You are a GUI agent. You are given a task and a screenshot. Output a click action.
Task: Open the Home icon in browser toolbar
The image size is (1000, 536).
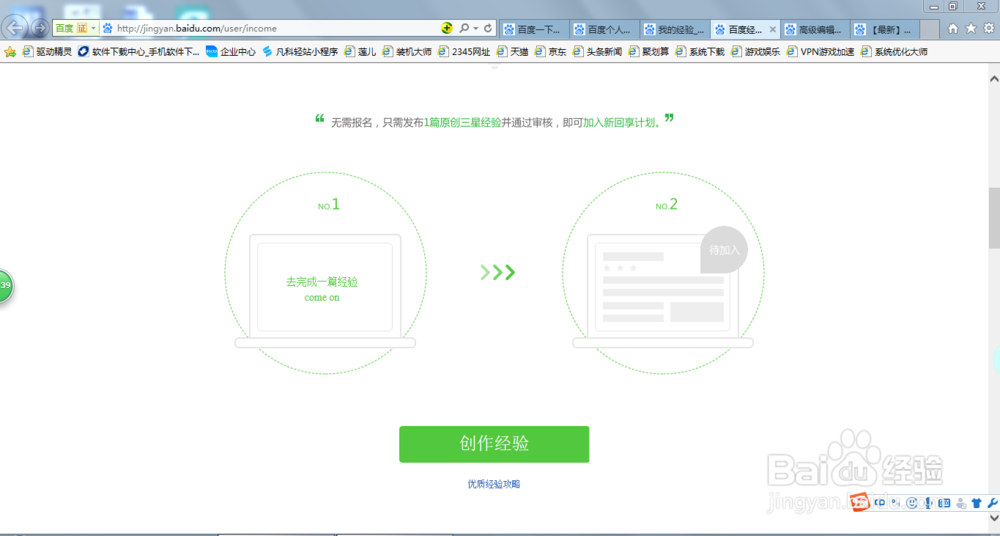click(x=953, y=28)
